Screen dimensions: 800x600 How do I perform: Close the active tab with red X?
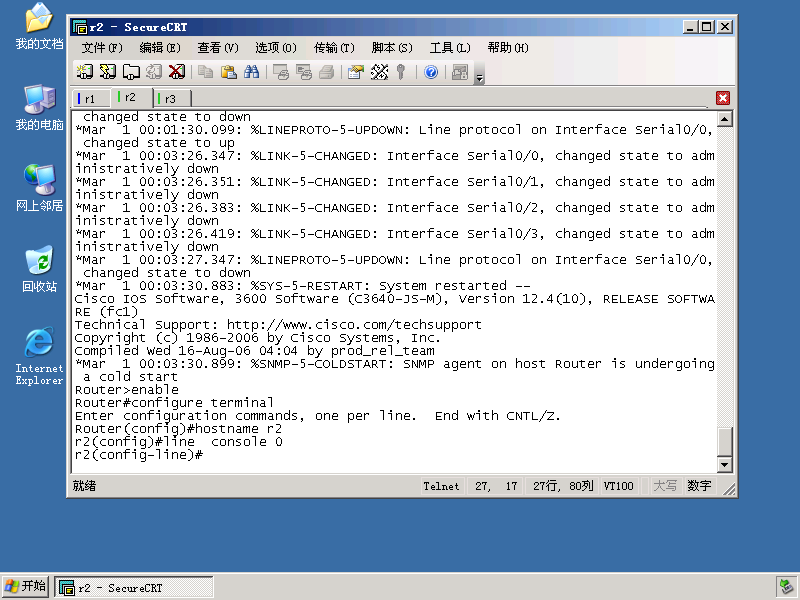(723, 98)
